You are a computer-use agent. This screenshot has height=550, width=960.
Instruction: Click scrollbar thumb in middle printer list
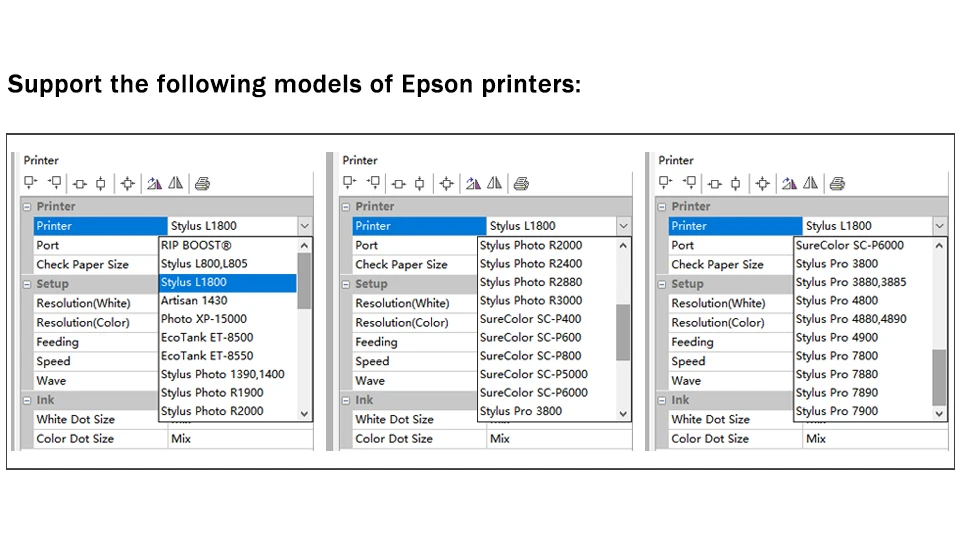(623, 332)
